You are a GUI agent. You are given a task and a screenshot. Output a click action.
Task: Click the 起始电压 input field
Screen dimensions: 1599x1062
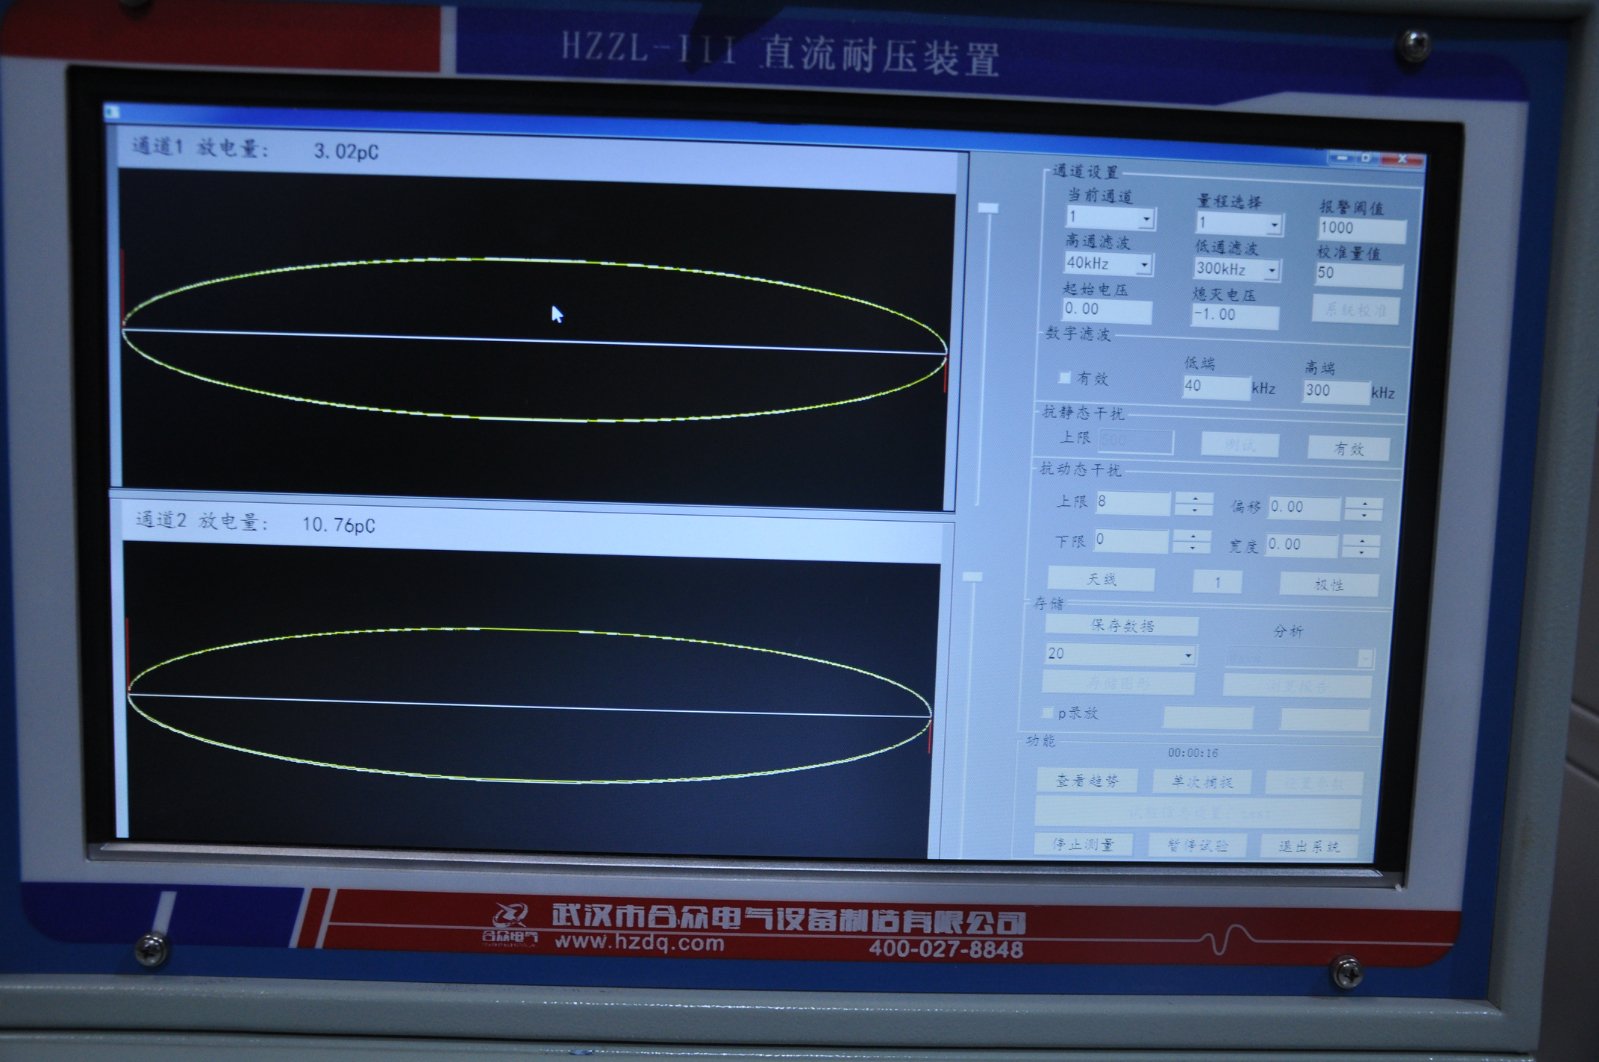pyautogui.click(x=1106, y=311)
